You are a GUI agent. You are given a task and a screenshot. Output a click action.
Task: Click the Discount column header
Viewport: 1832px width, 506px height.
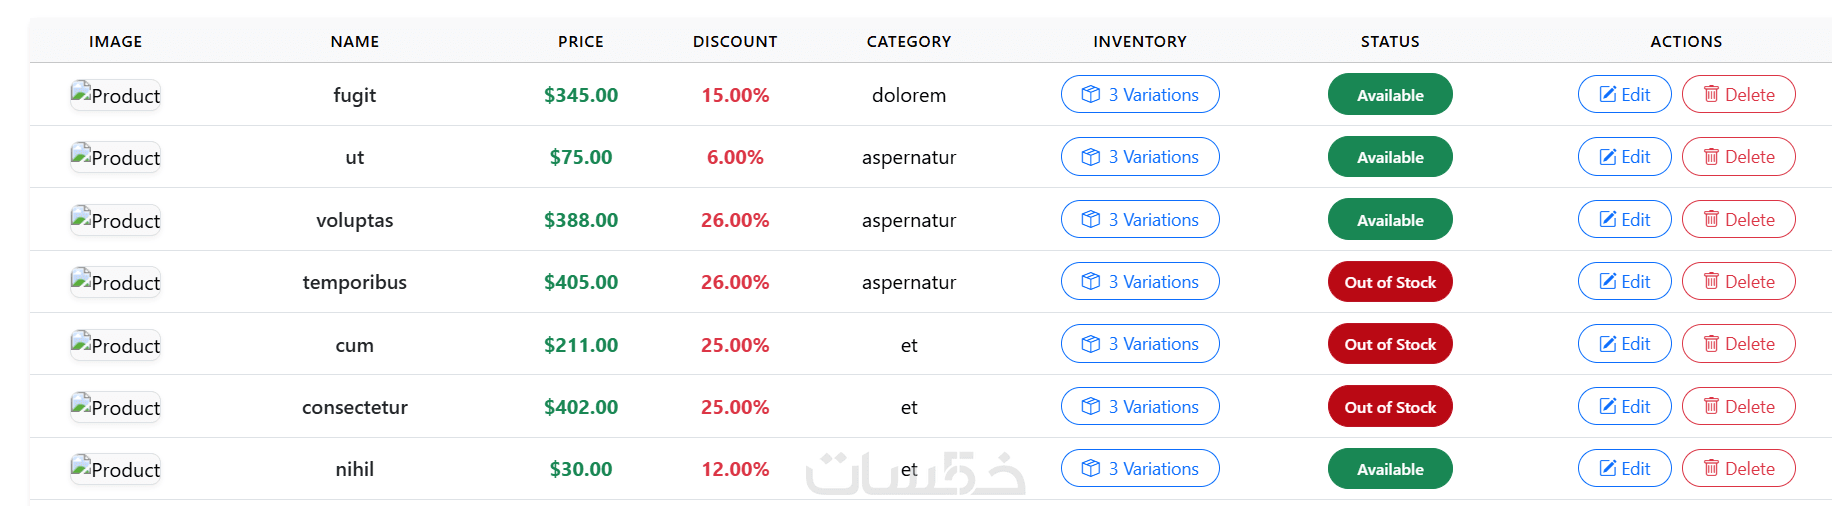(x=735, y=42)
